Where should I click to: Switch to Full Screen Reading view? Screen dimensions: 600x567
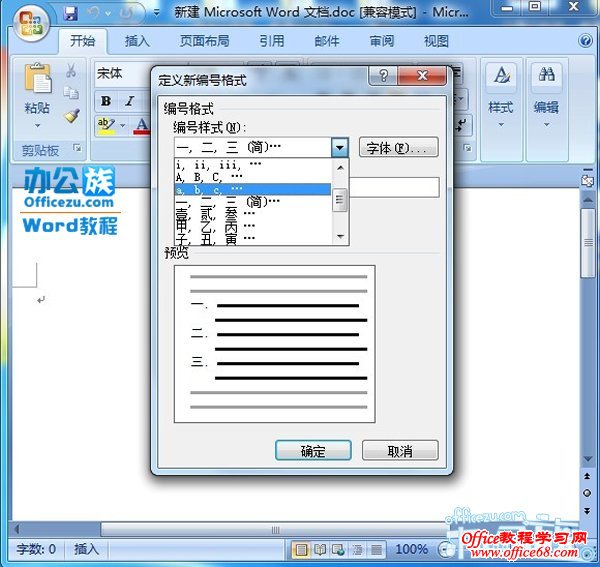click(320, 550)
